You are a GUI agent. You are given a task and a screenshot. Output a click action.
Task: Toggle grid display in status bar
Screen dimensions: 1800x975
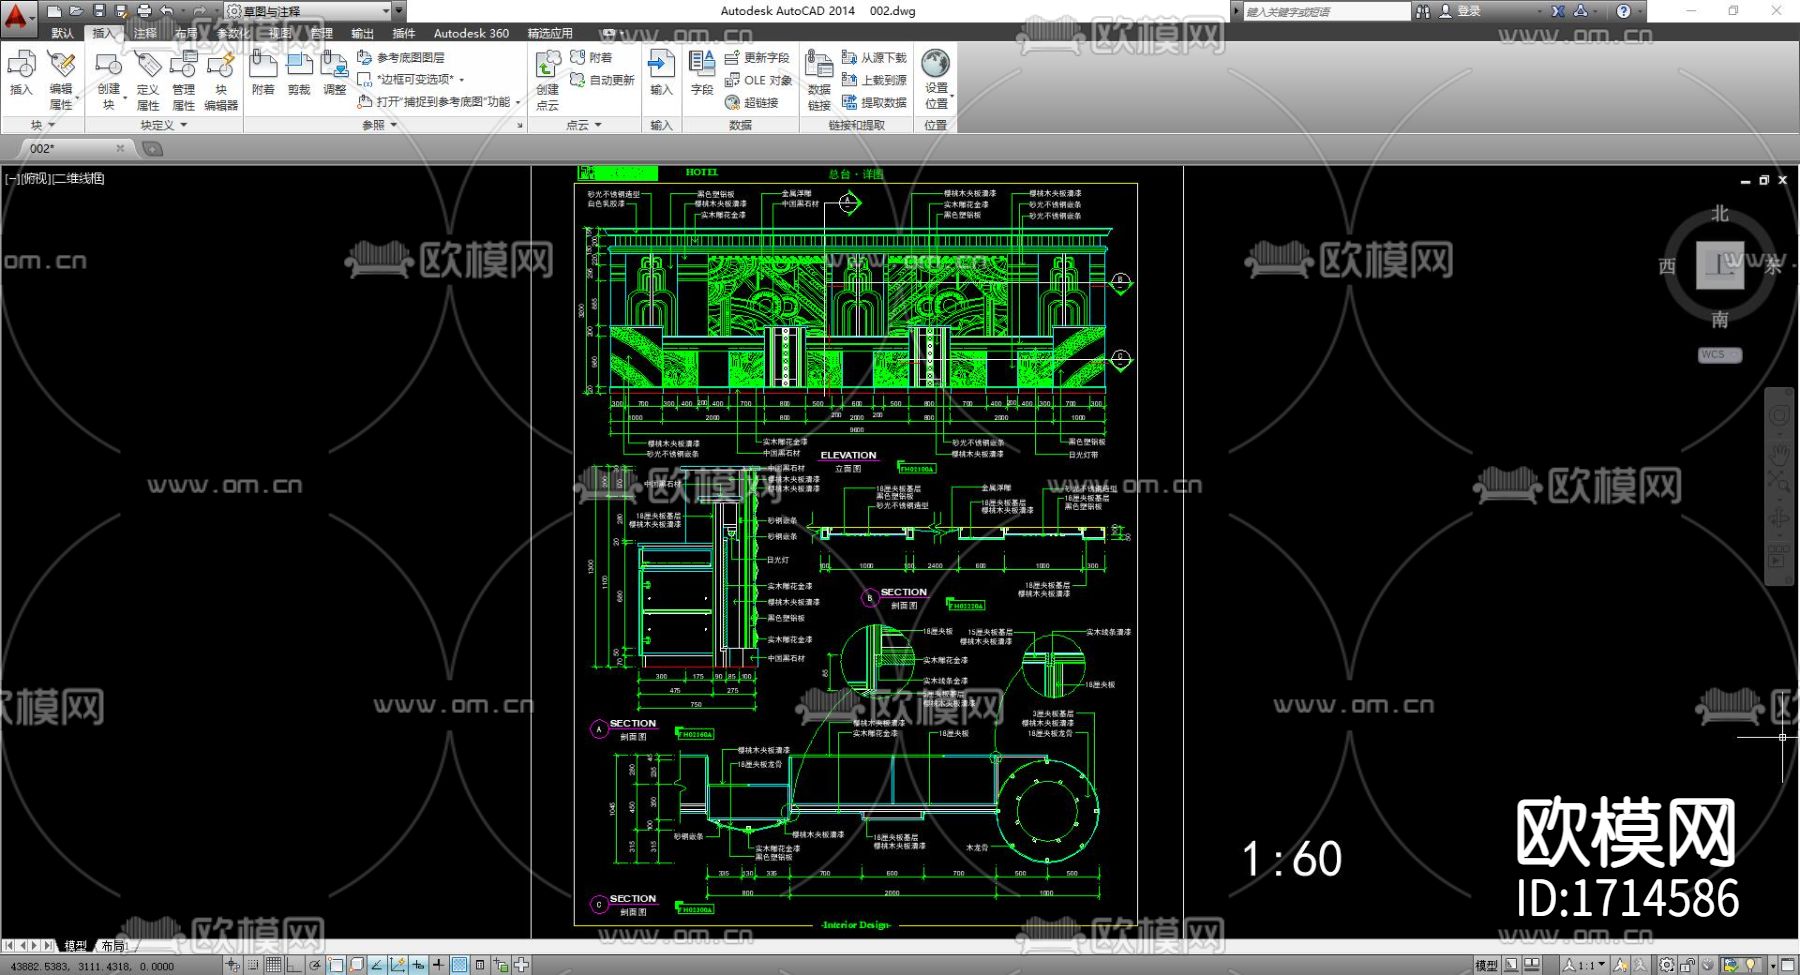[x=273, y=965]
